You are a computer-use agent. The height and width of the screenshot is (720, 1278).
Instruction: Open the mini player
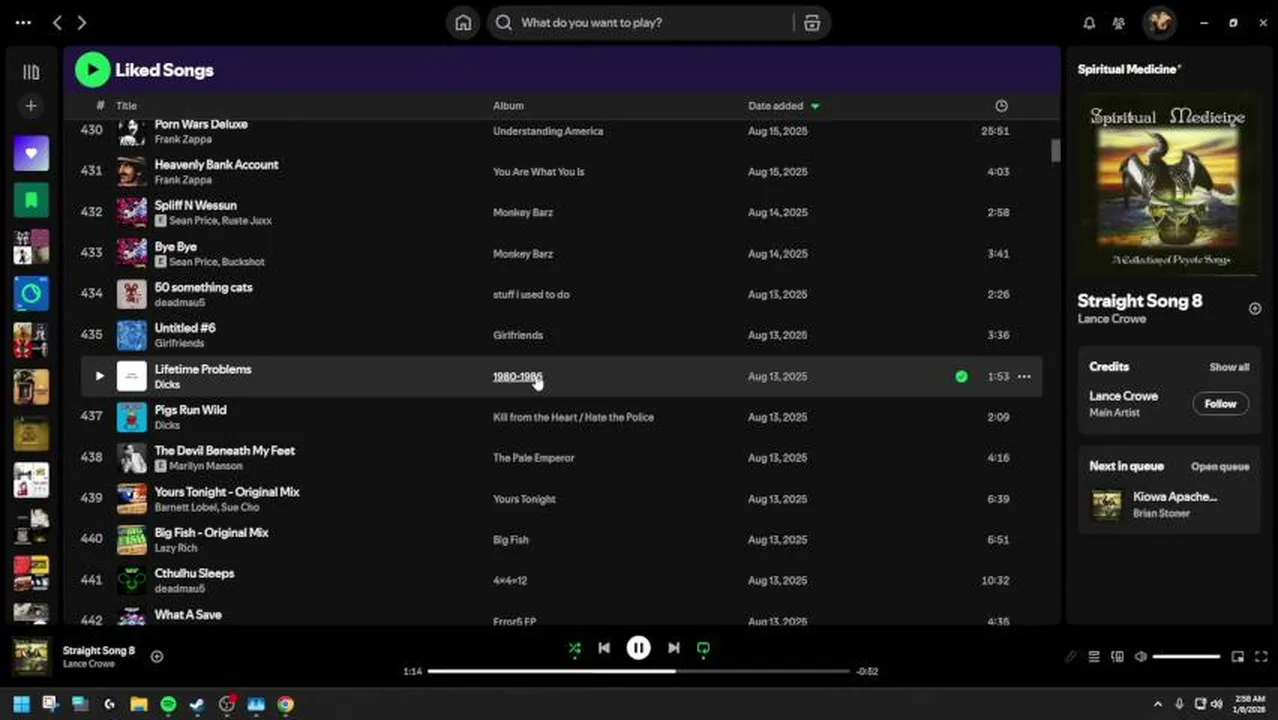pyautogui.click(x=1237, y=657)
